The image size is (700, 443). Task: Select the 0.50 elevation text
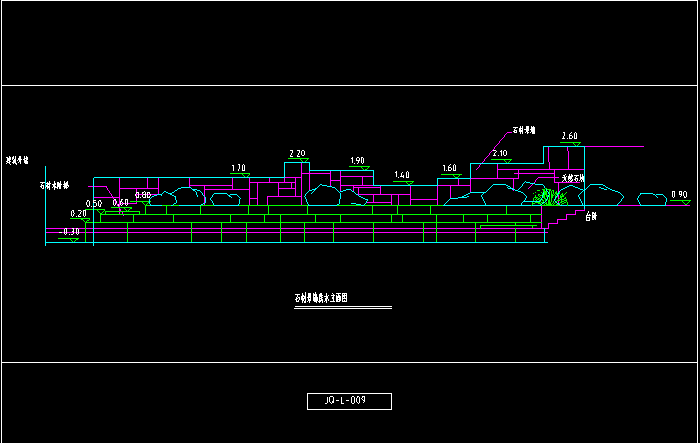[94, 204]
